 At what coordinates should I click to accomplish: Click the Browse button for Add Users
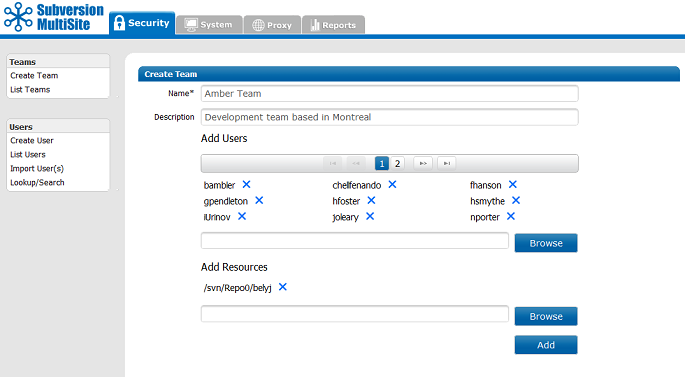point(546,243)
